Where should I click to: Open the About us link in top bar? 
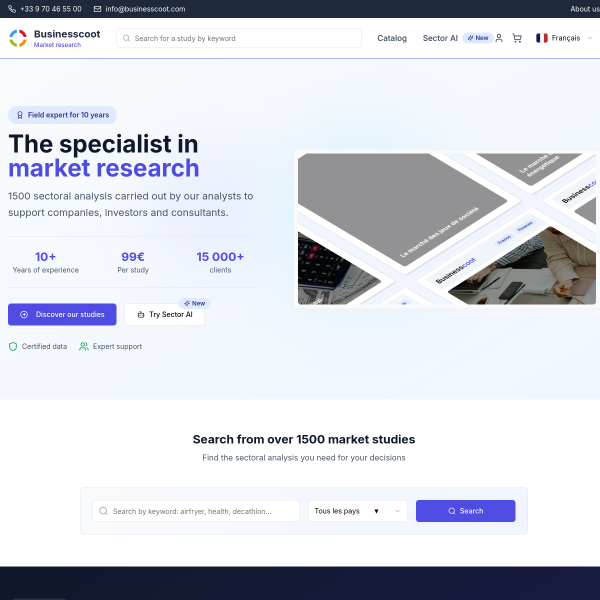coord(585,9)
